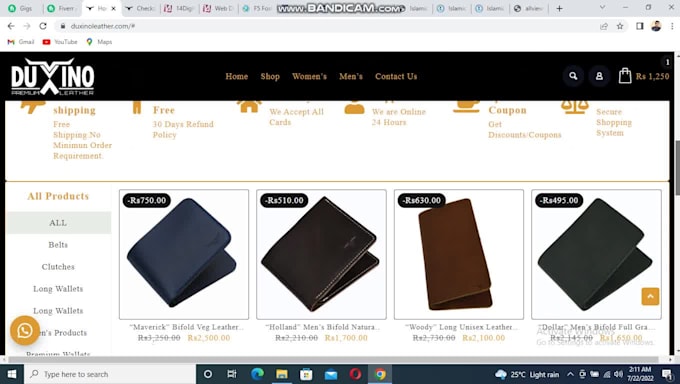This screenshot has height=384, width=680.
Task: Open File Explorer from taskbar
Action: [281, 374]
